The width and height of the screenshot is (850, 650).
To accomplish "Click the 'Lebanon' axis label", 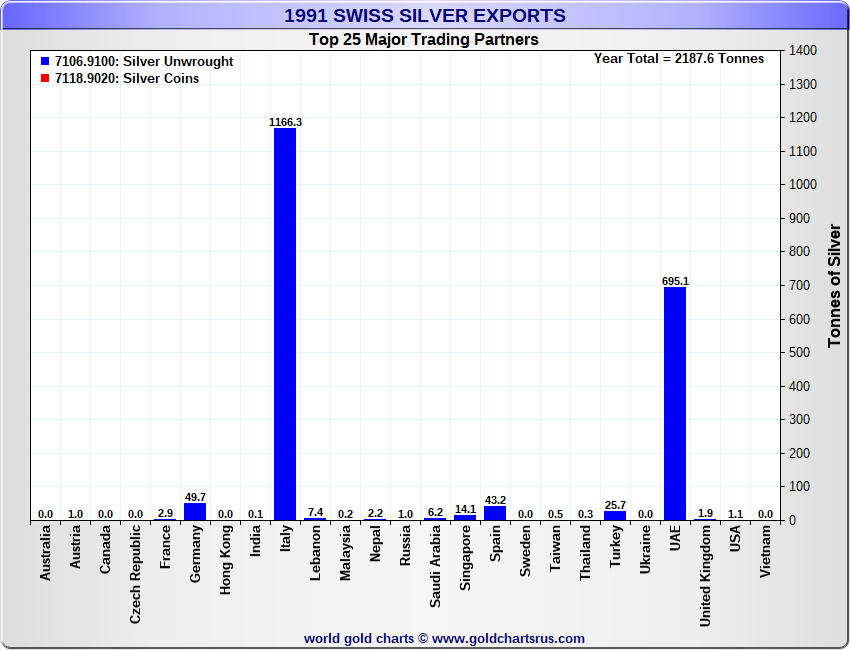I will (x=315, y=553).
